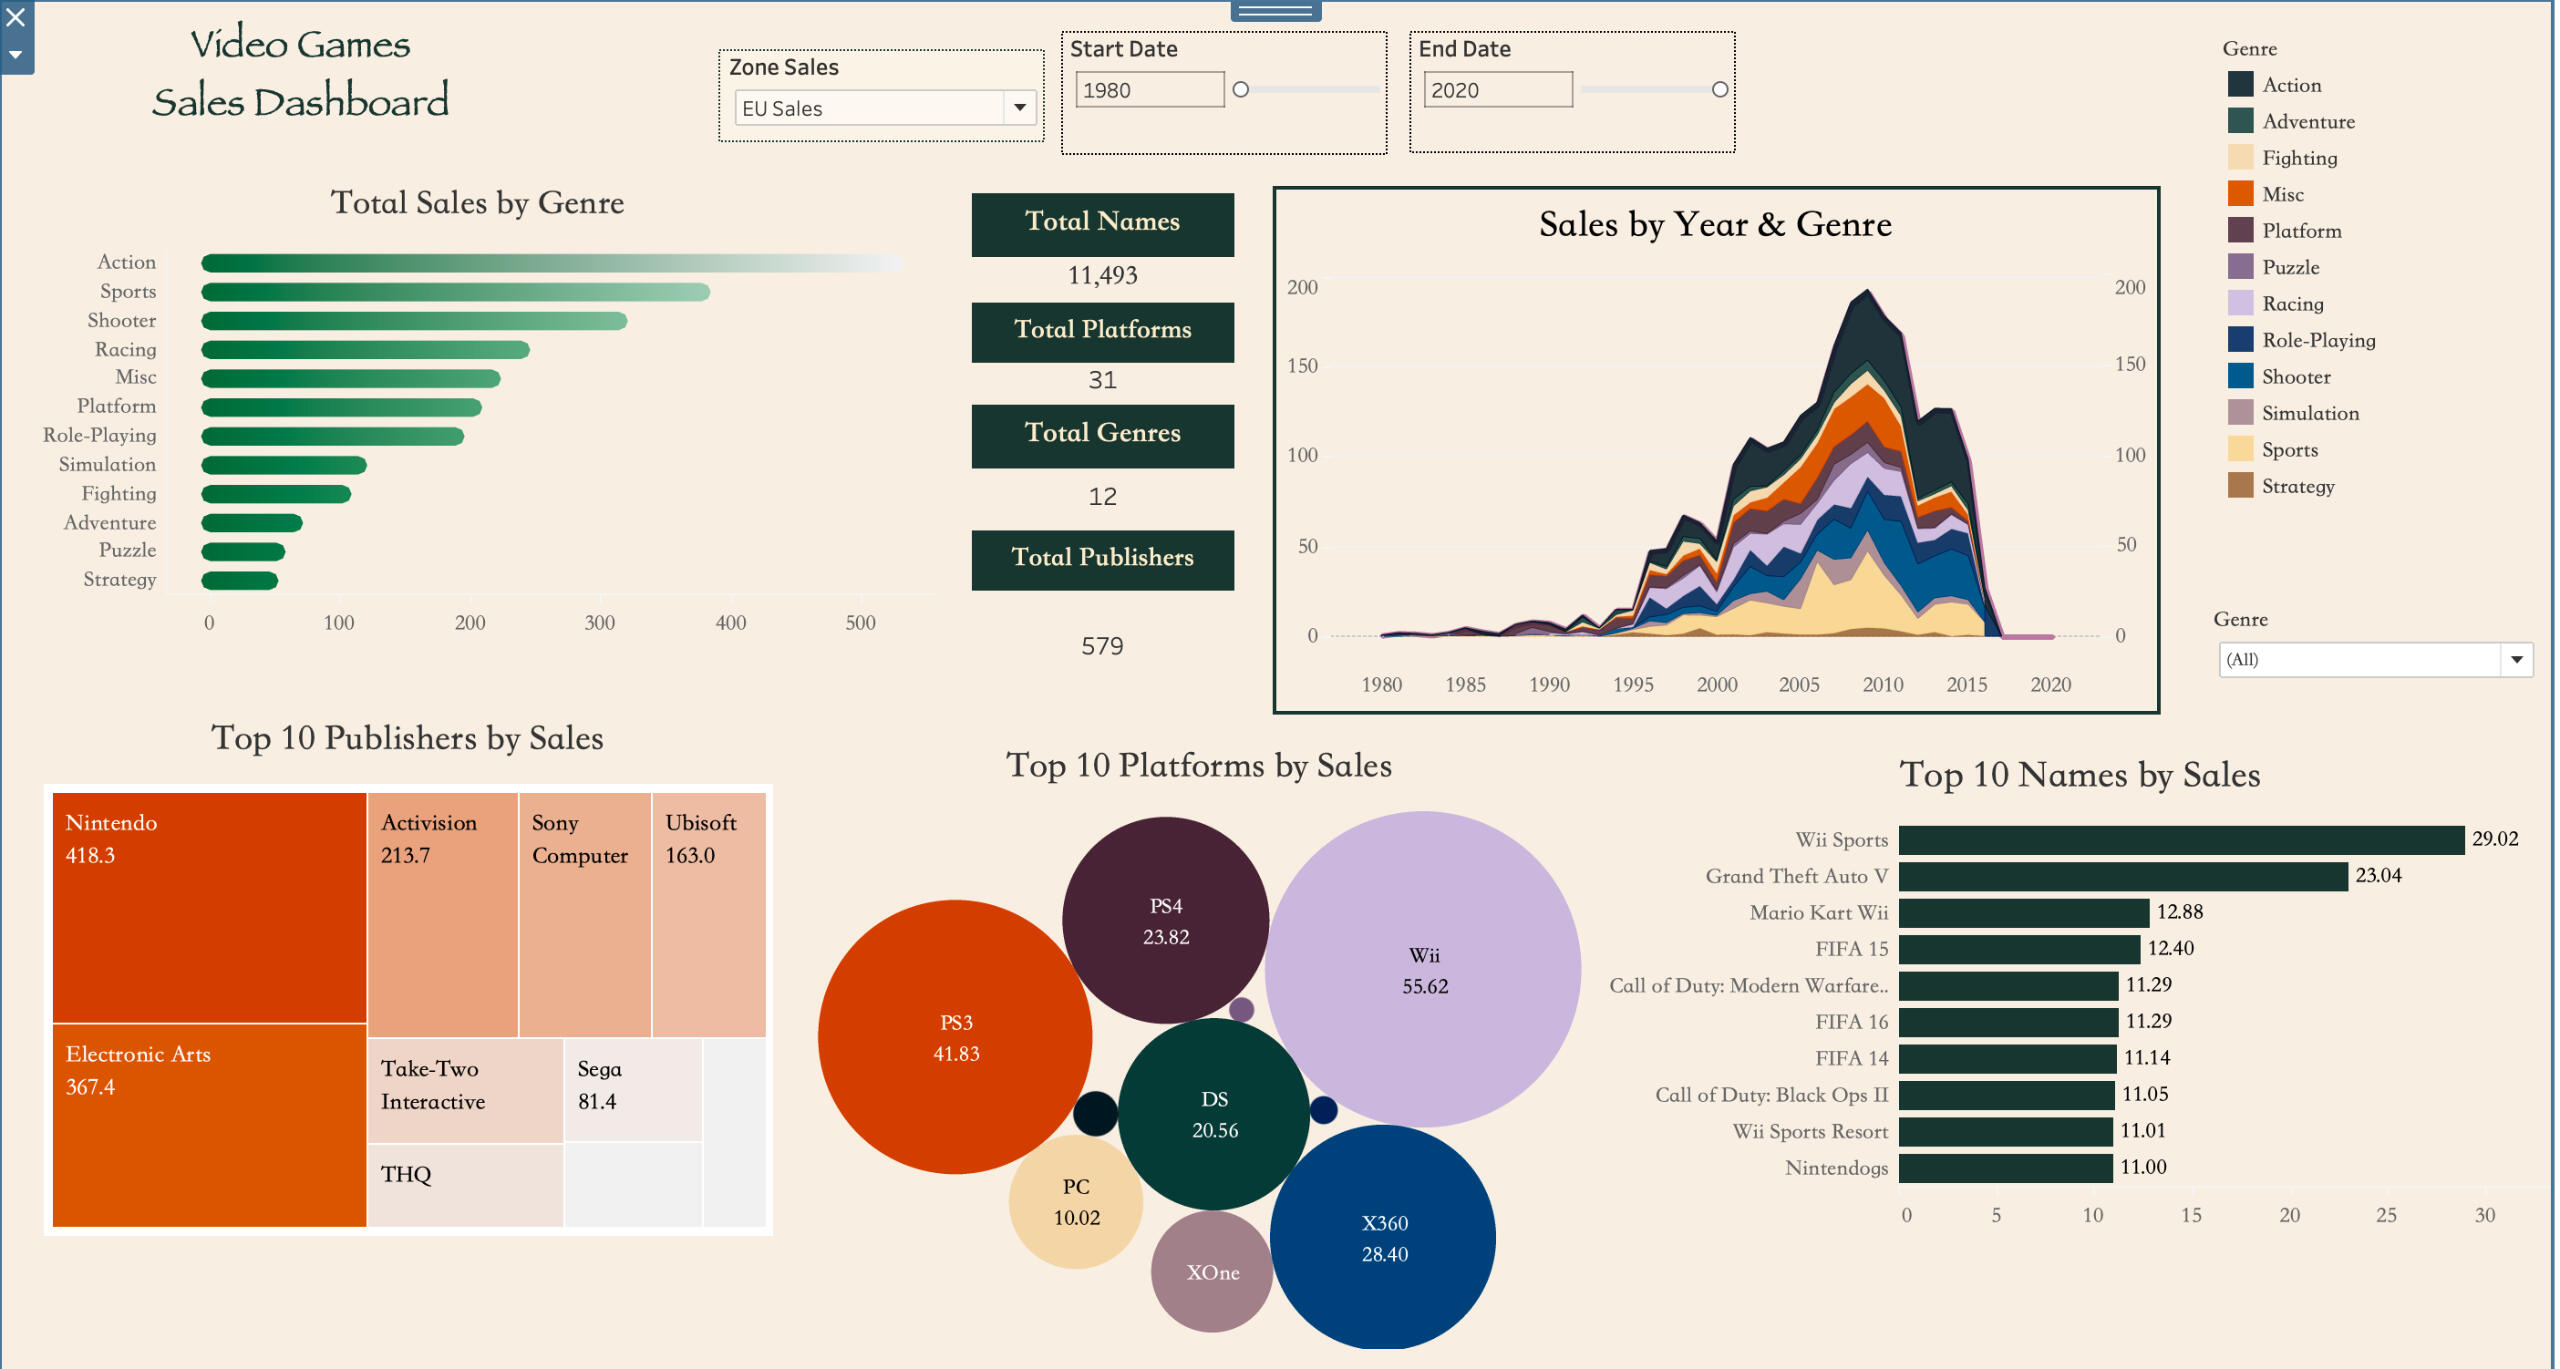The height and width of the screenshot is (1369, 2560).
Task: Expand the Genre (All) filter dropdown
Action: [x=2516, y=660]
